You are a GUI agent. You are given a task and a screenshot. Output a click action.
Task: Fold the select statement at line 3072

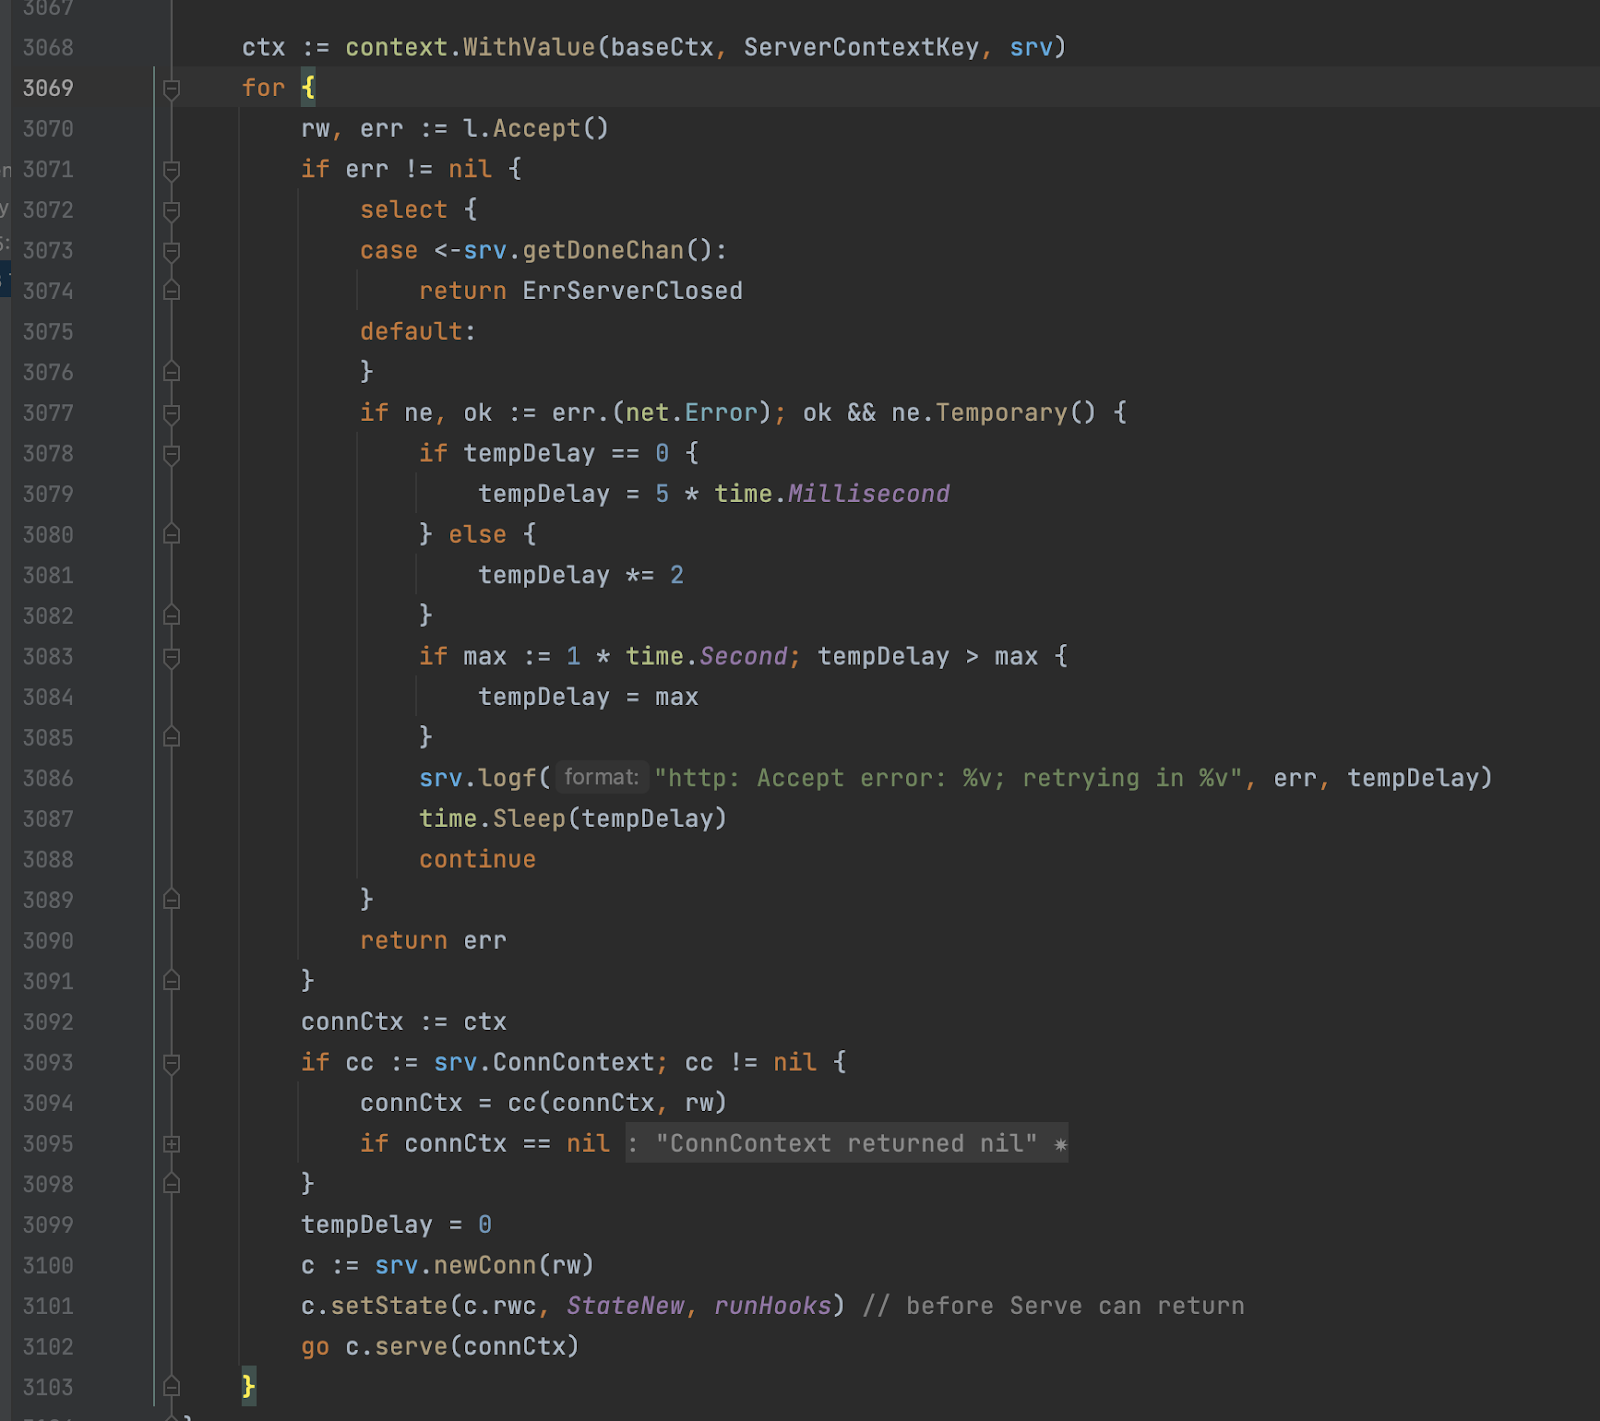coord(171,211)
